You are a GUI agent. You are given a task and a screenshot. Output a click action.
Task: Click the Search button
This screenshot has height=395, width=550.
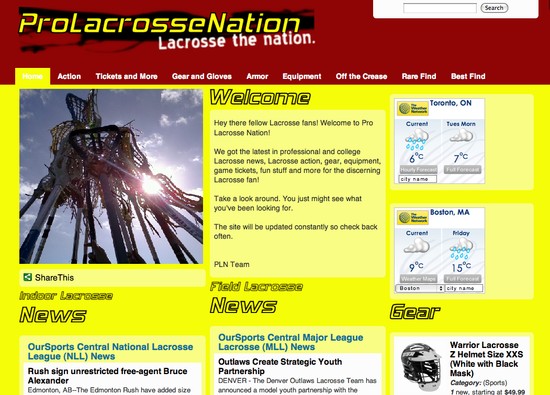[494, 8]
